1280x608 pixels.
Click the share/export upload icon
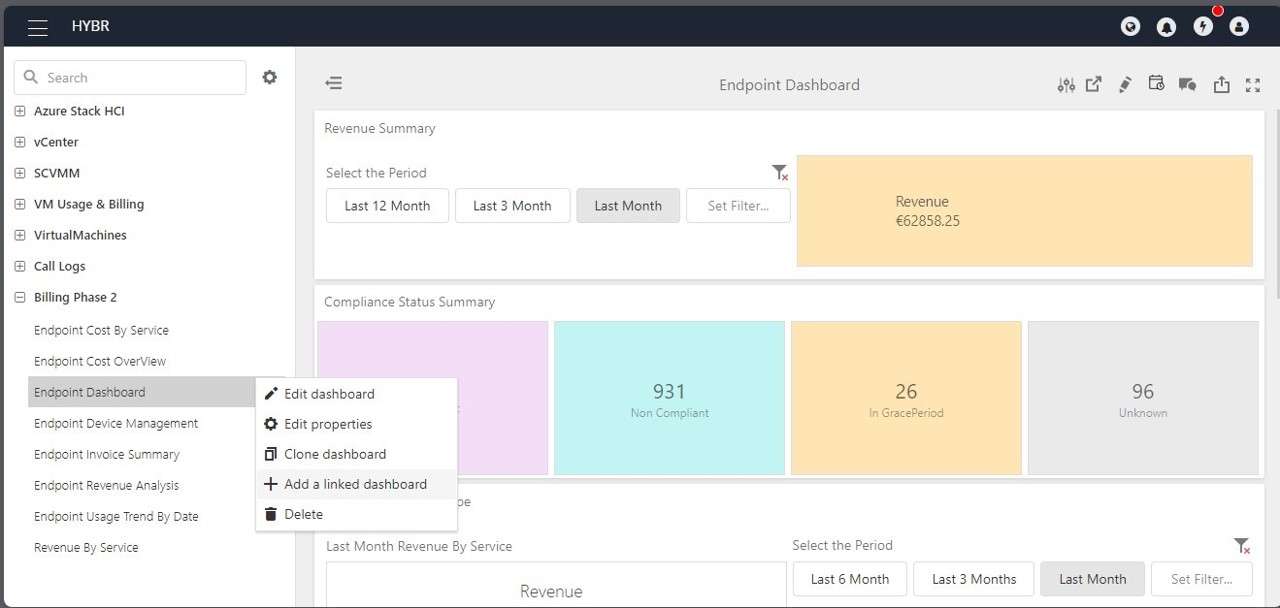pos(1221,85)
